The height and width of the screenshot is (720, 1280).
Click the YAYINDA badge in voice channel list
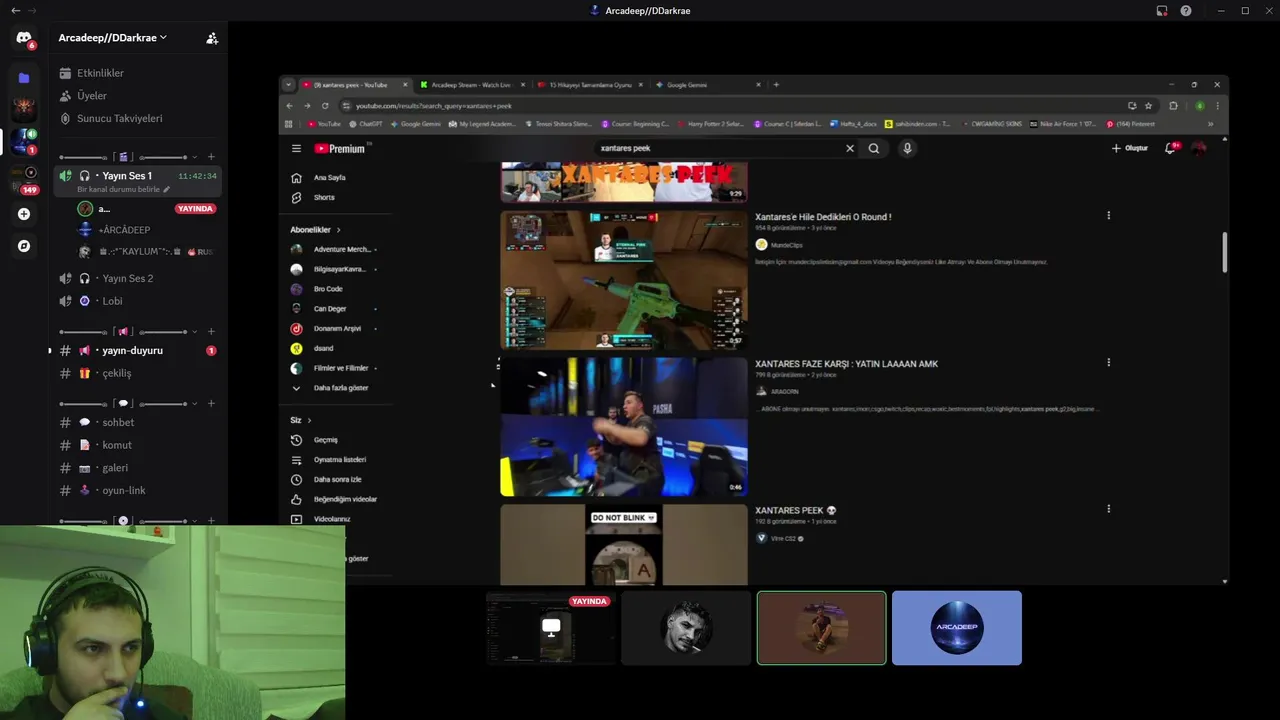click(195, 209)
